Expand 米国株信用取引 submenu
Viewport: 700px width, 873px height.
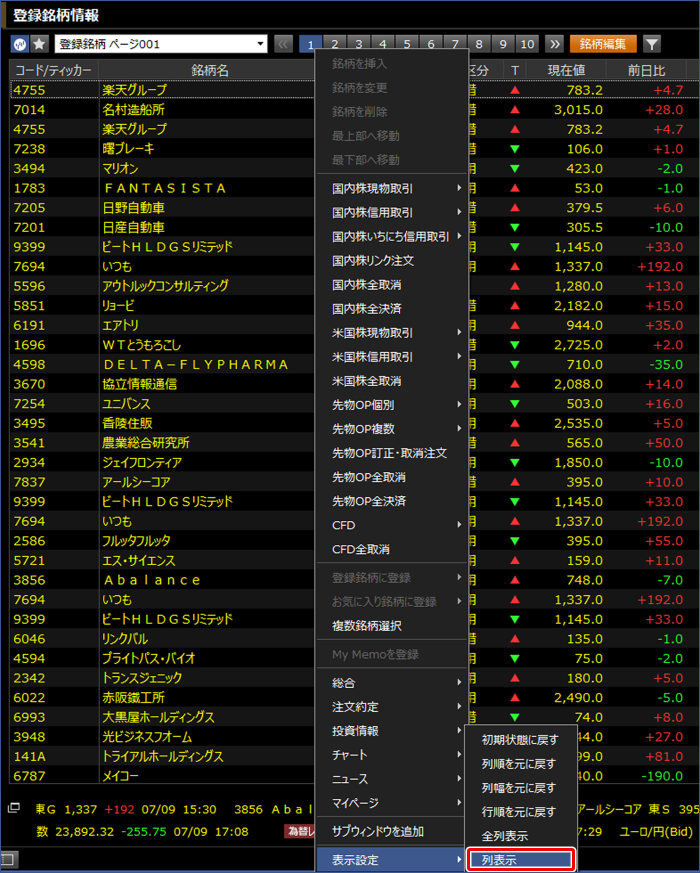click(392, 357)
